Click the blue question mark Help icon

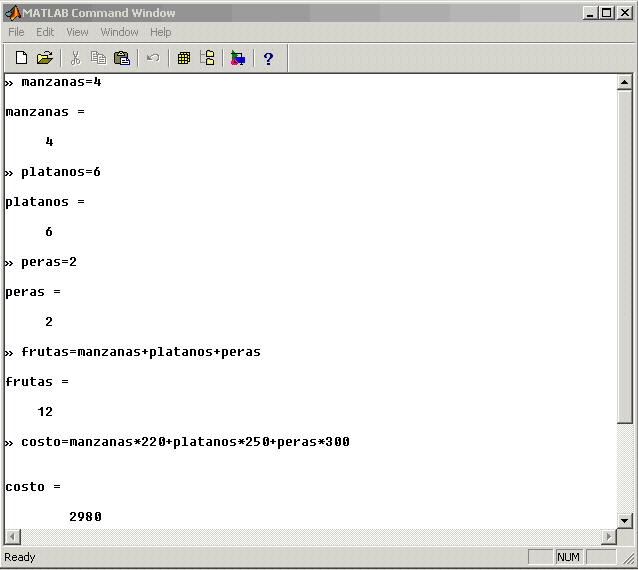(x=268, y=59)
